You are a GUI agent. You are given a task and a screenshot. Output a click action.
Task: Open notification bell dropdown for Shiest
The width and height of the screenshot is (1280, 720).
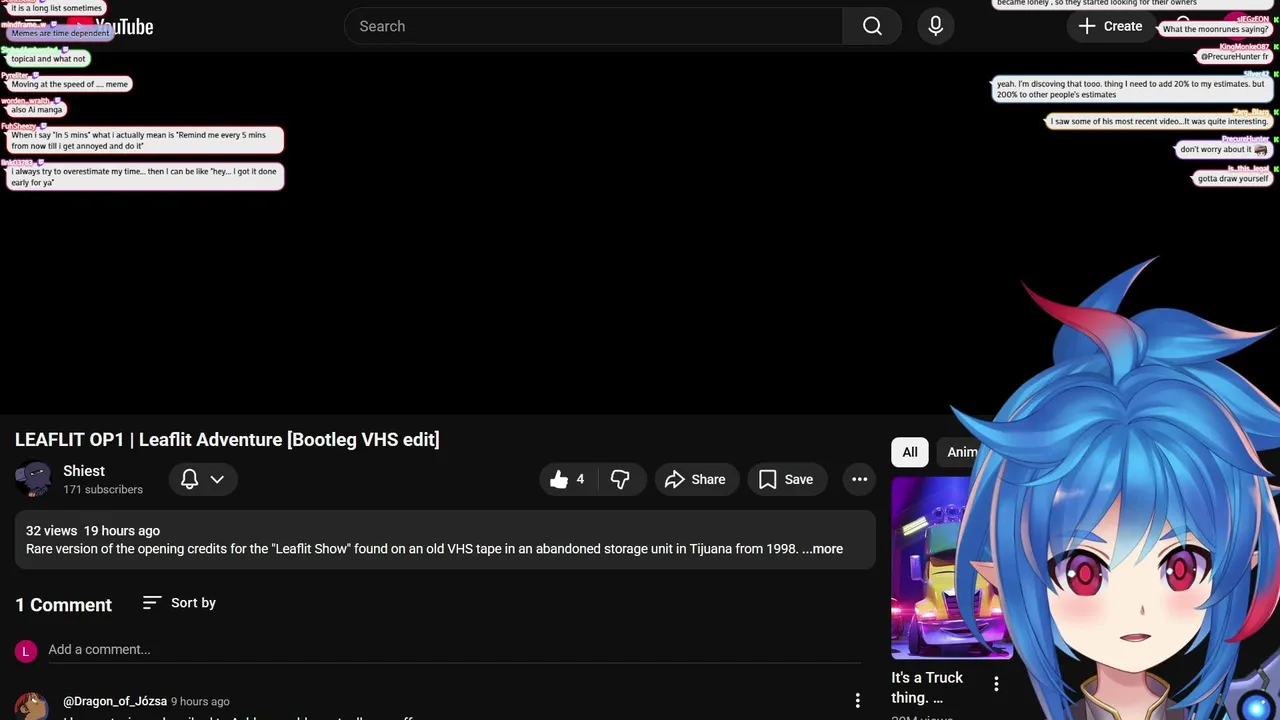202,479
